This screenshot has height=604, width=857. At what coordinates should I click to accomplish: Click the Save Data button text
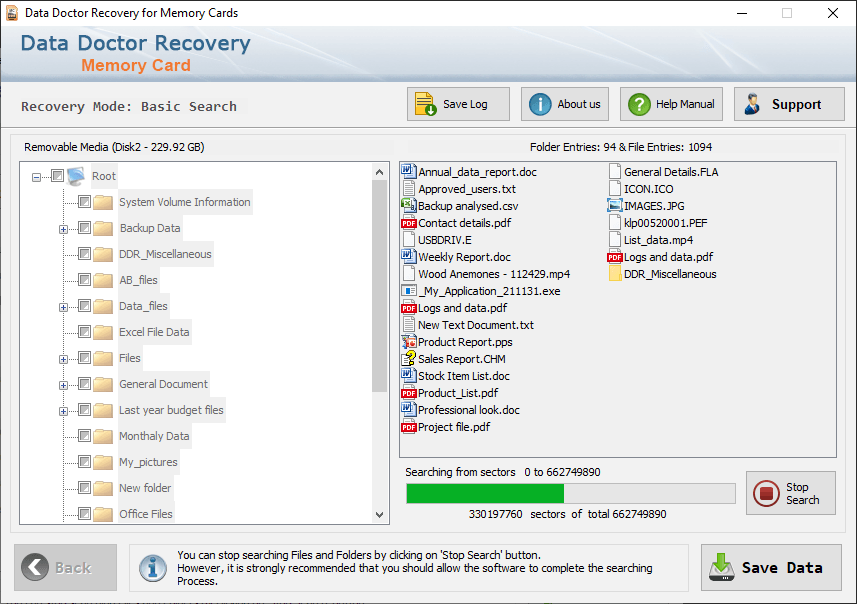click(782, 568)
